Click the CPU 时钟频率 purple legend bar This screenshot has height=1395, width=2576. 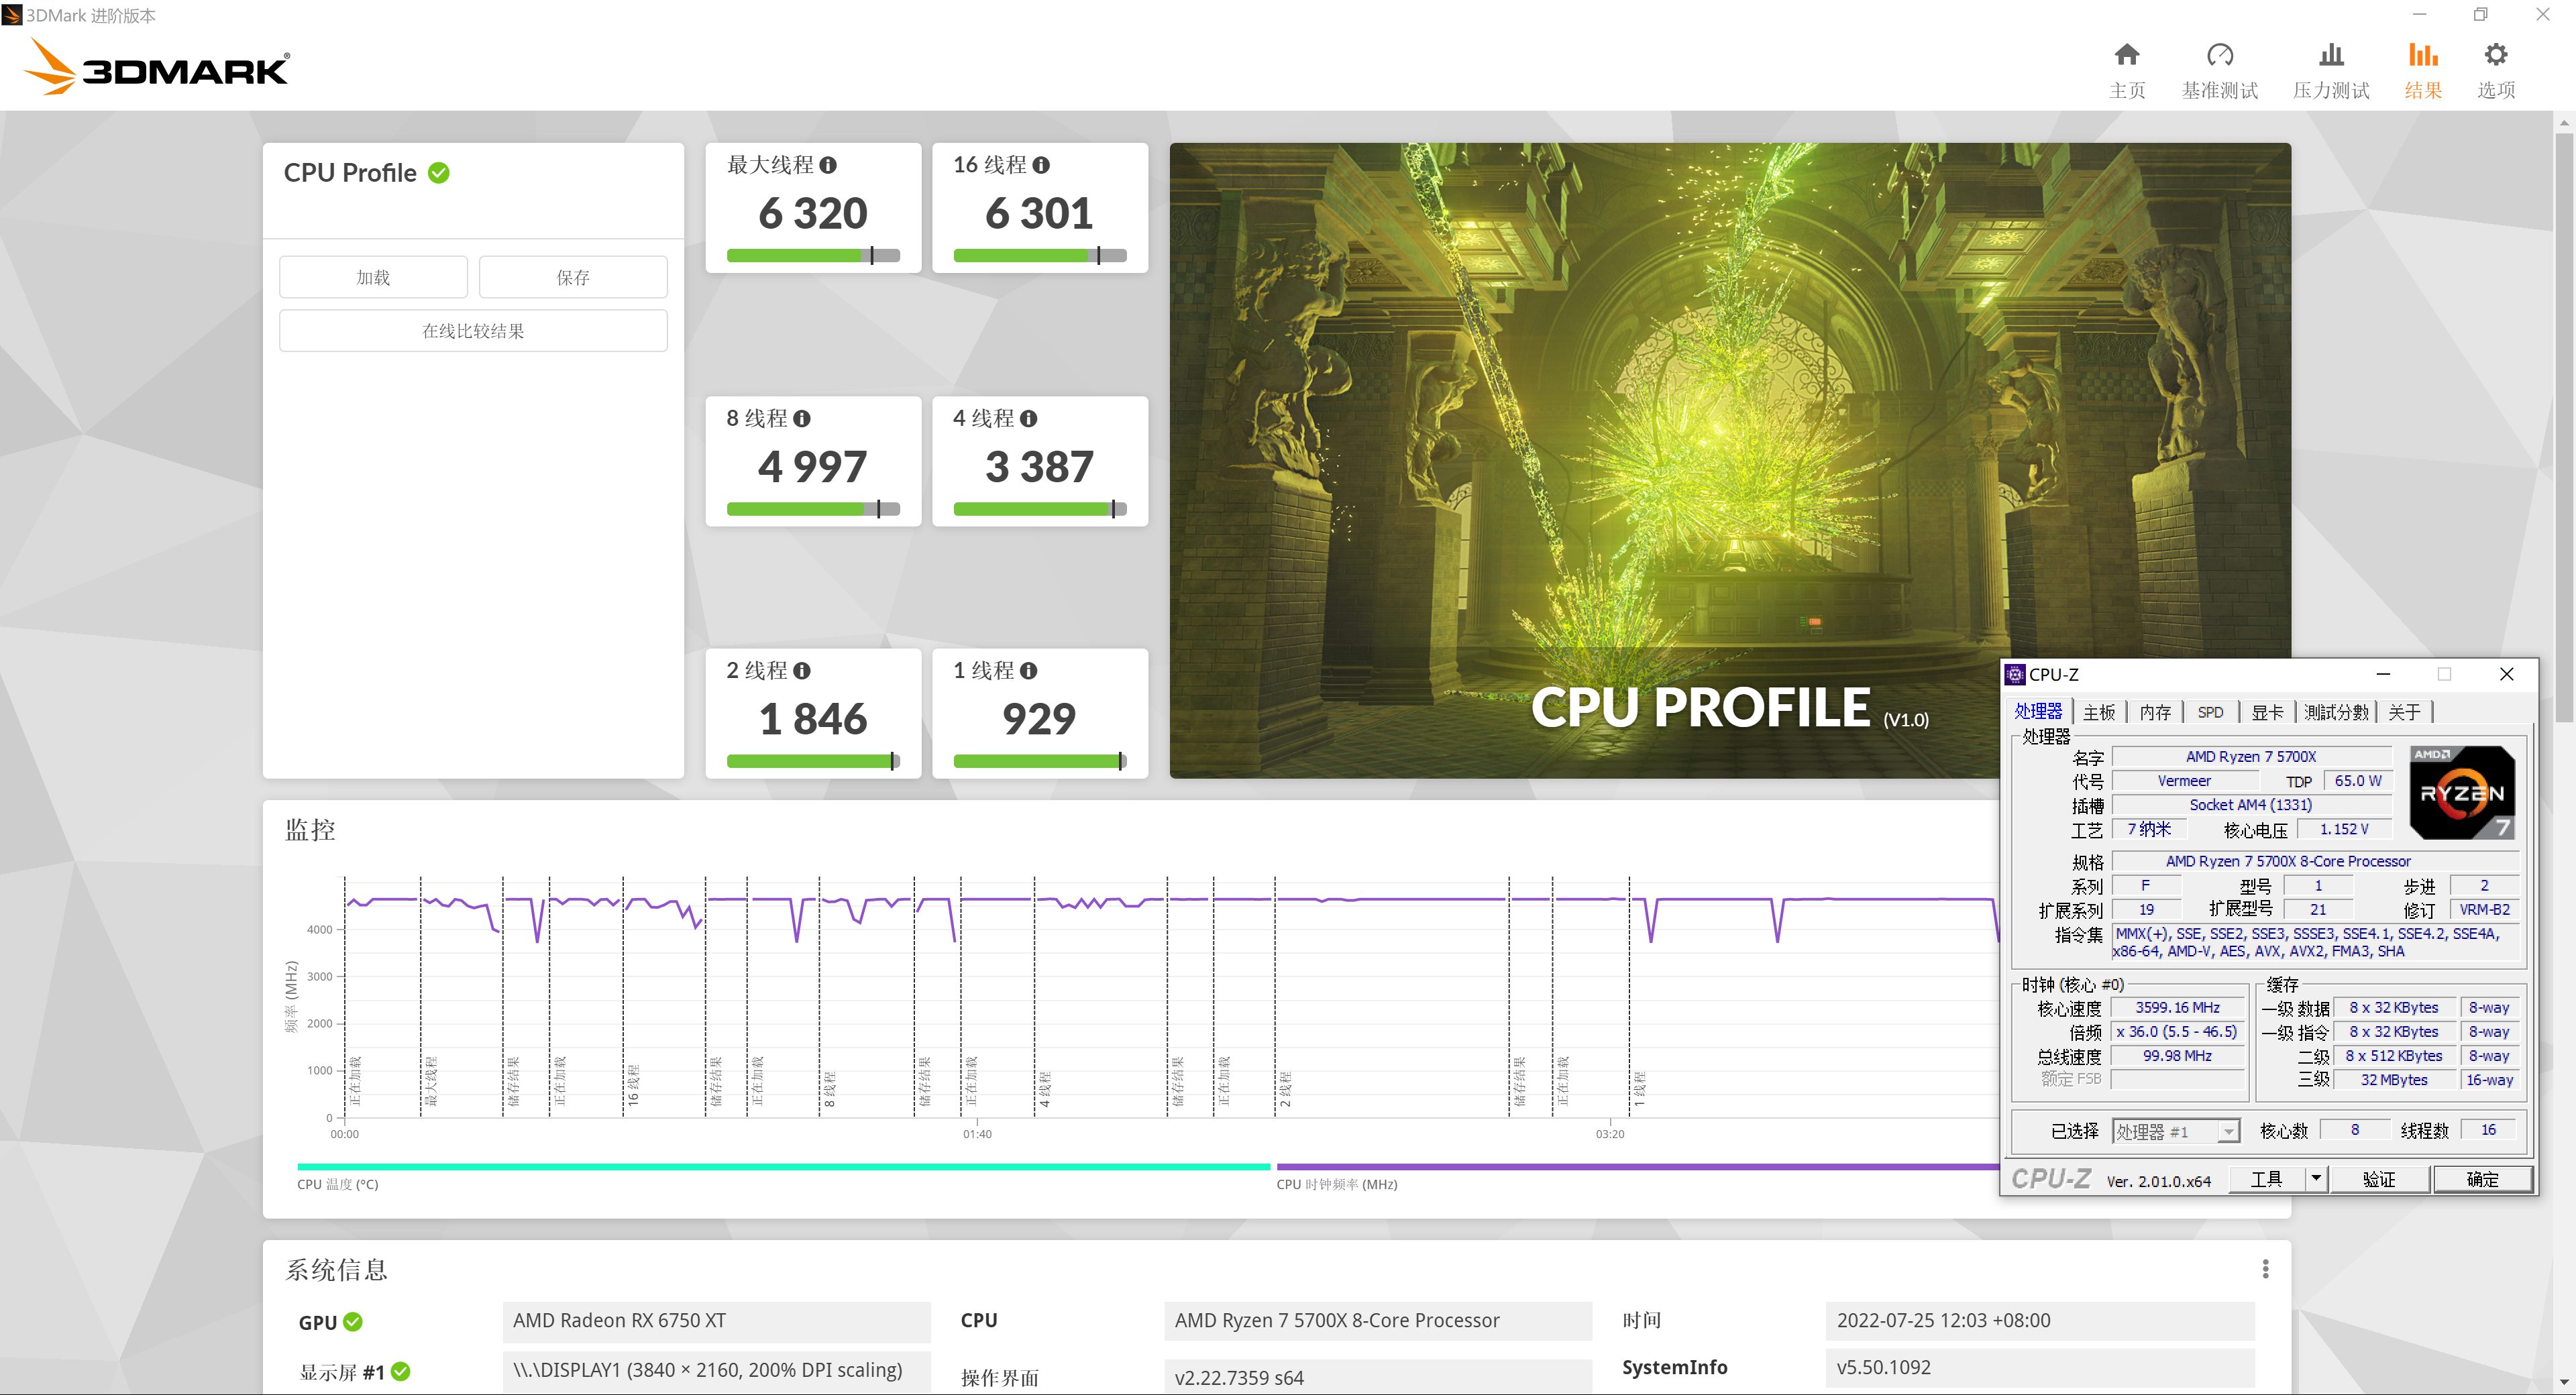[x=1636, y=1166]
